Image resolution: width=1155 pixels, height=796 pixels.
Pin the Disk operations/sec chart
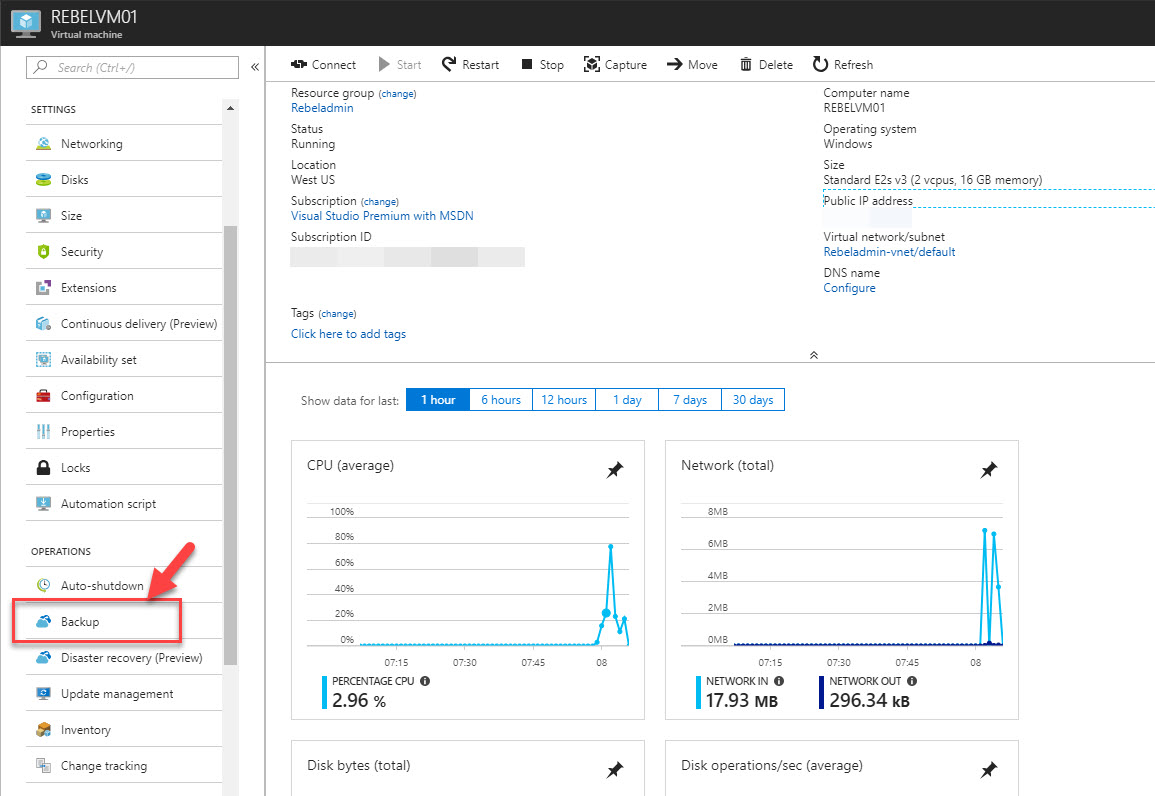pyautogui.click(x=989, y=770)
